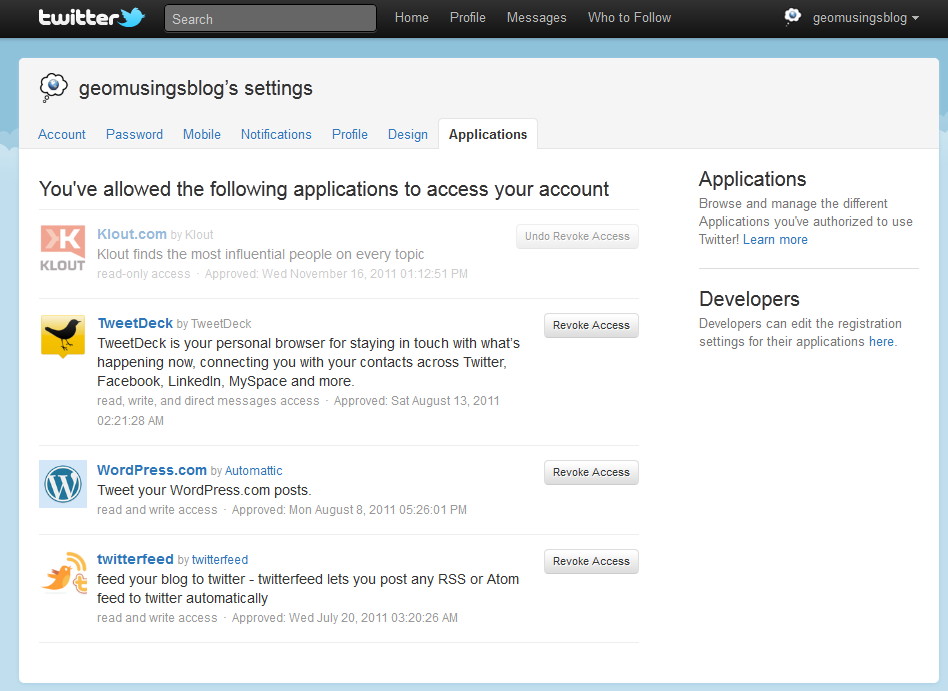The width and height of the screenshot is (948, 691).
Task: Revoke access for twitterfeed
Action: point(591,561)
